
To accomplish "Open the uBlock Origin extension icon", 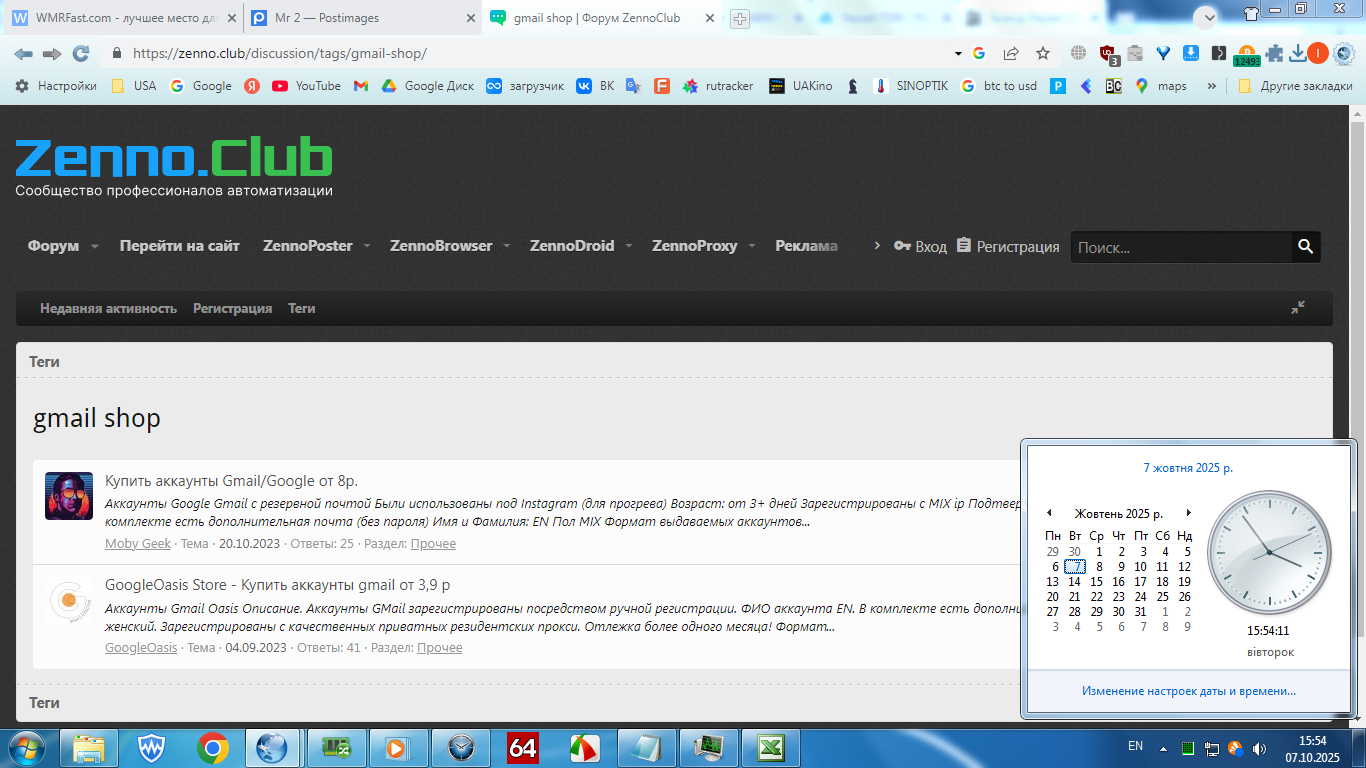I will [1108, 54].
